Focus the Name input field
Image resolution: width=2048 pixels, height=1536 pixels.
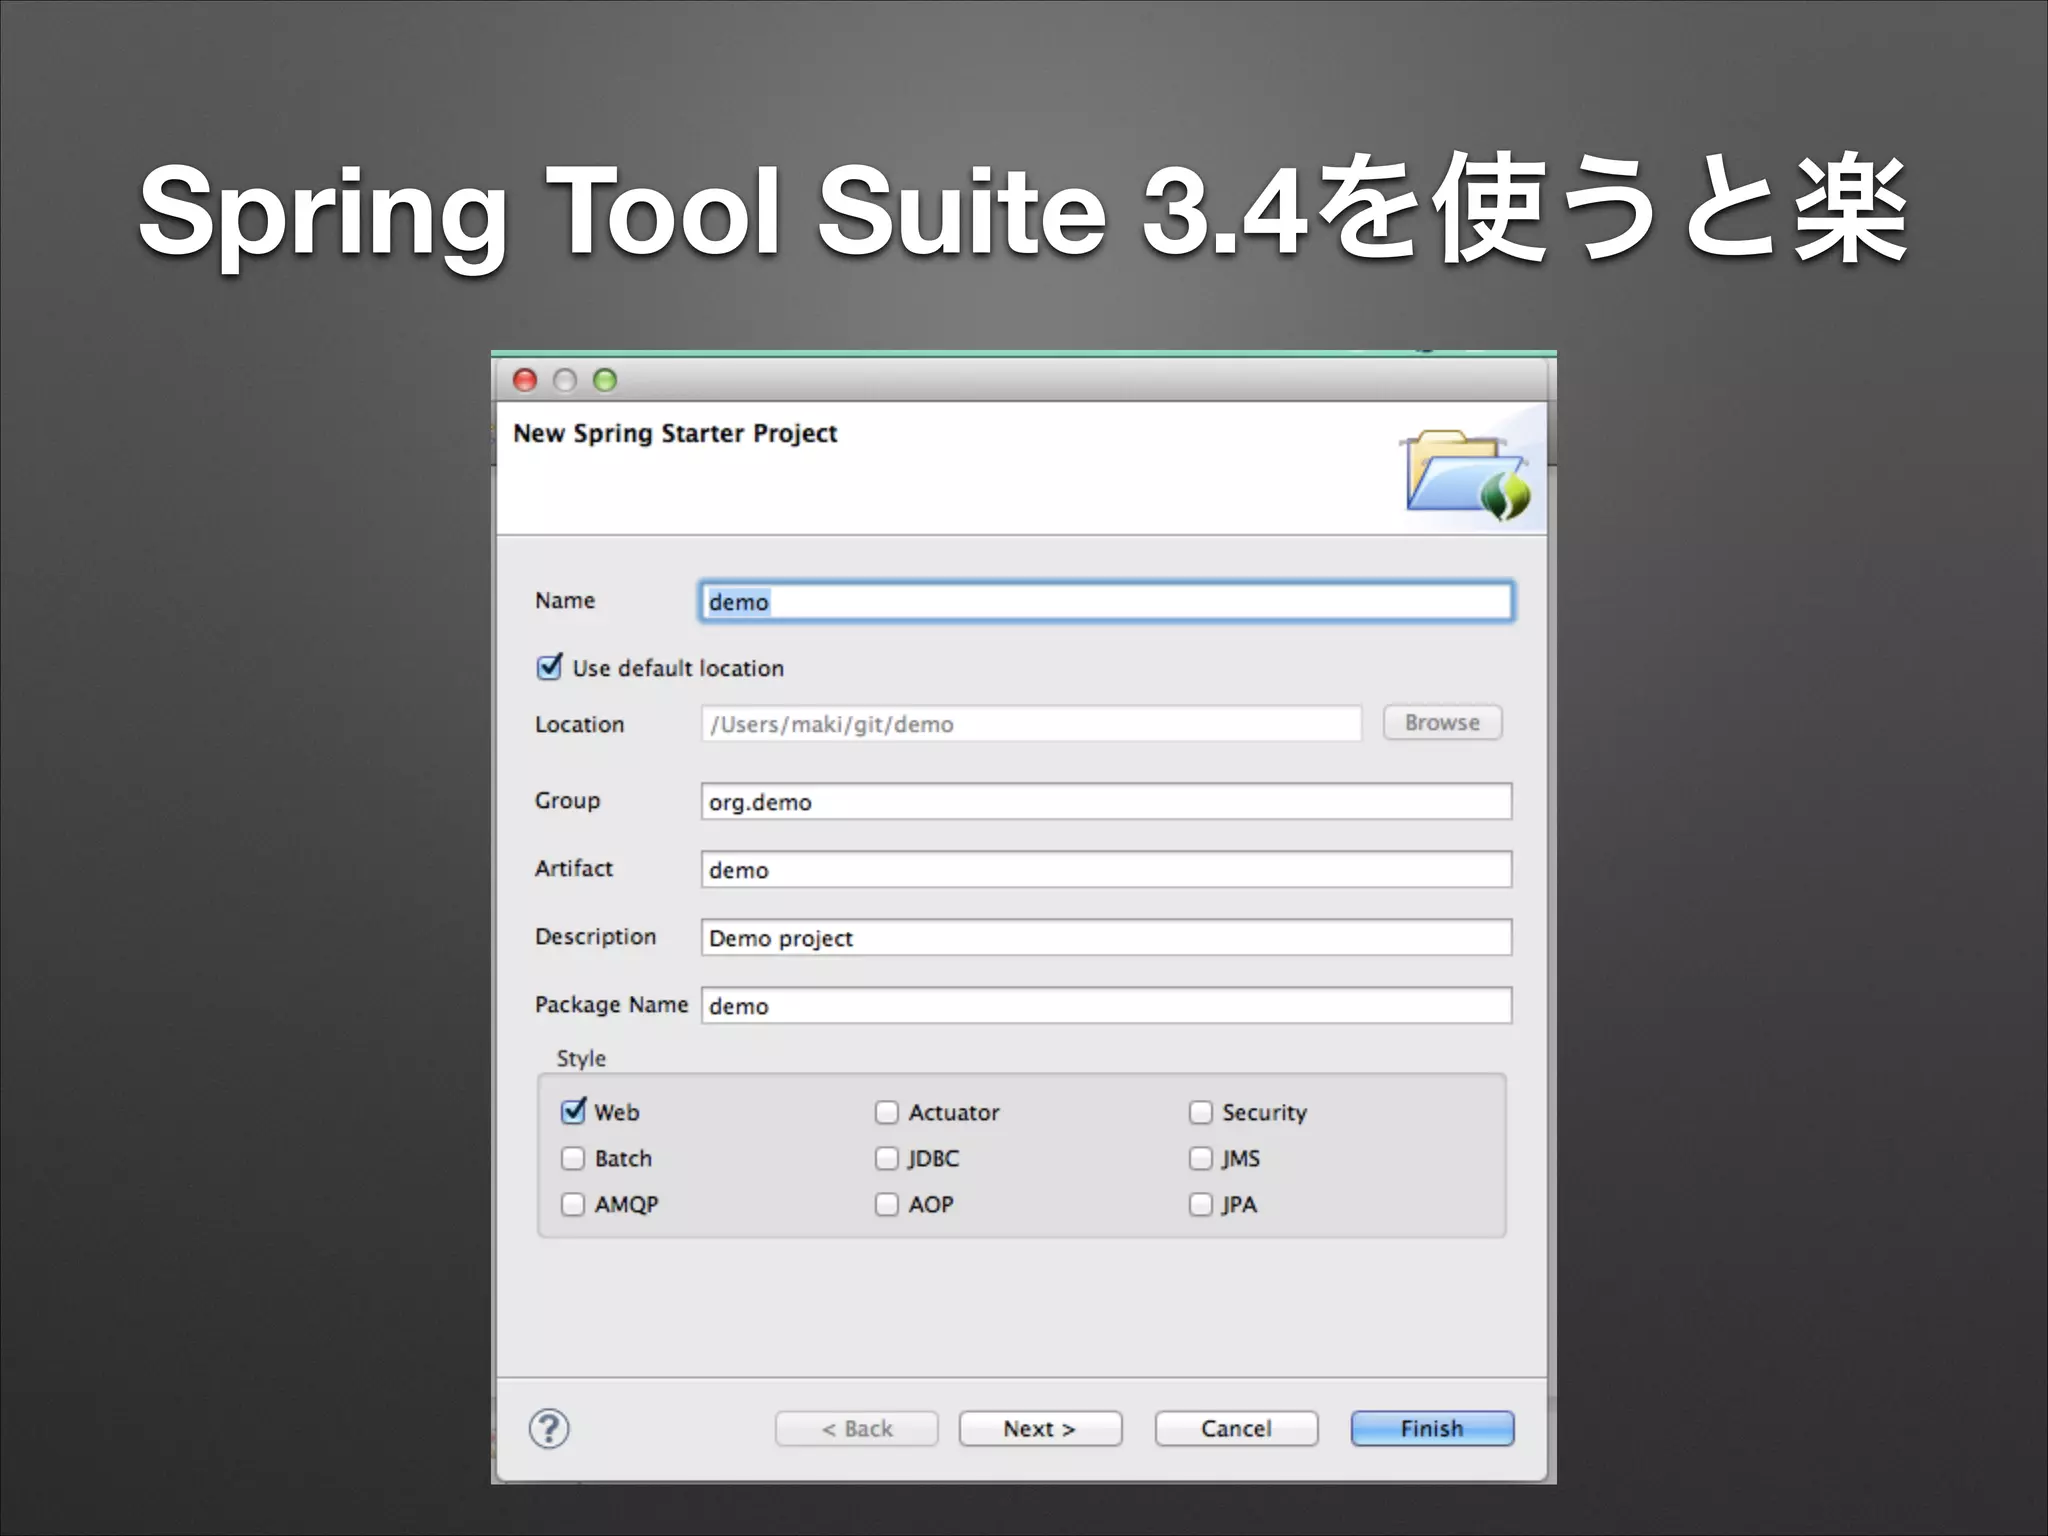tap(1106, 601)
